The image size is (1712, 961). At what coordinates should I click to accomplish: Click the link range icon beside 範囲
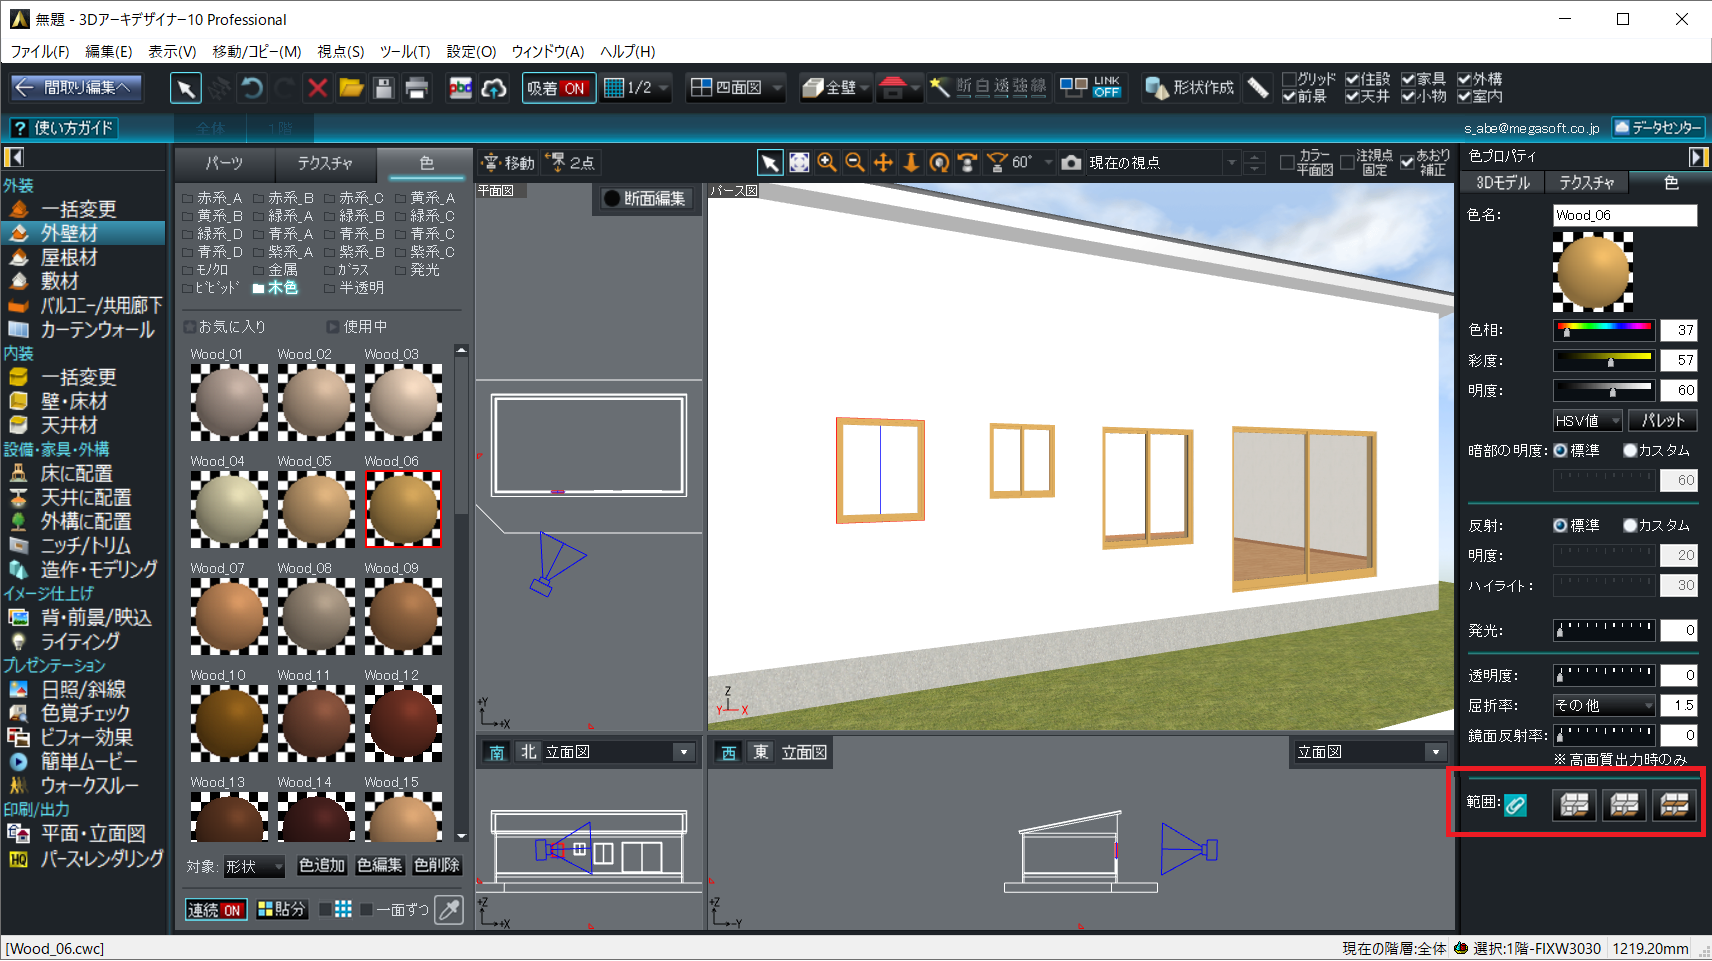1516,804
